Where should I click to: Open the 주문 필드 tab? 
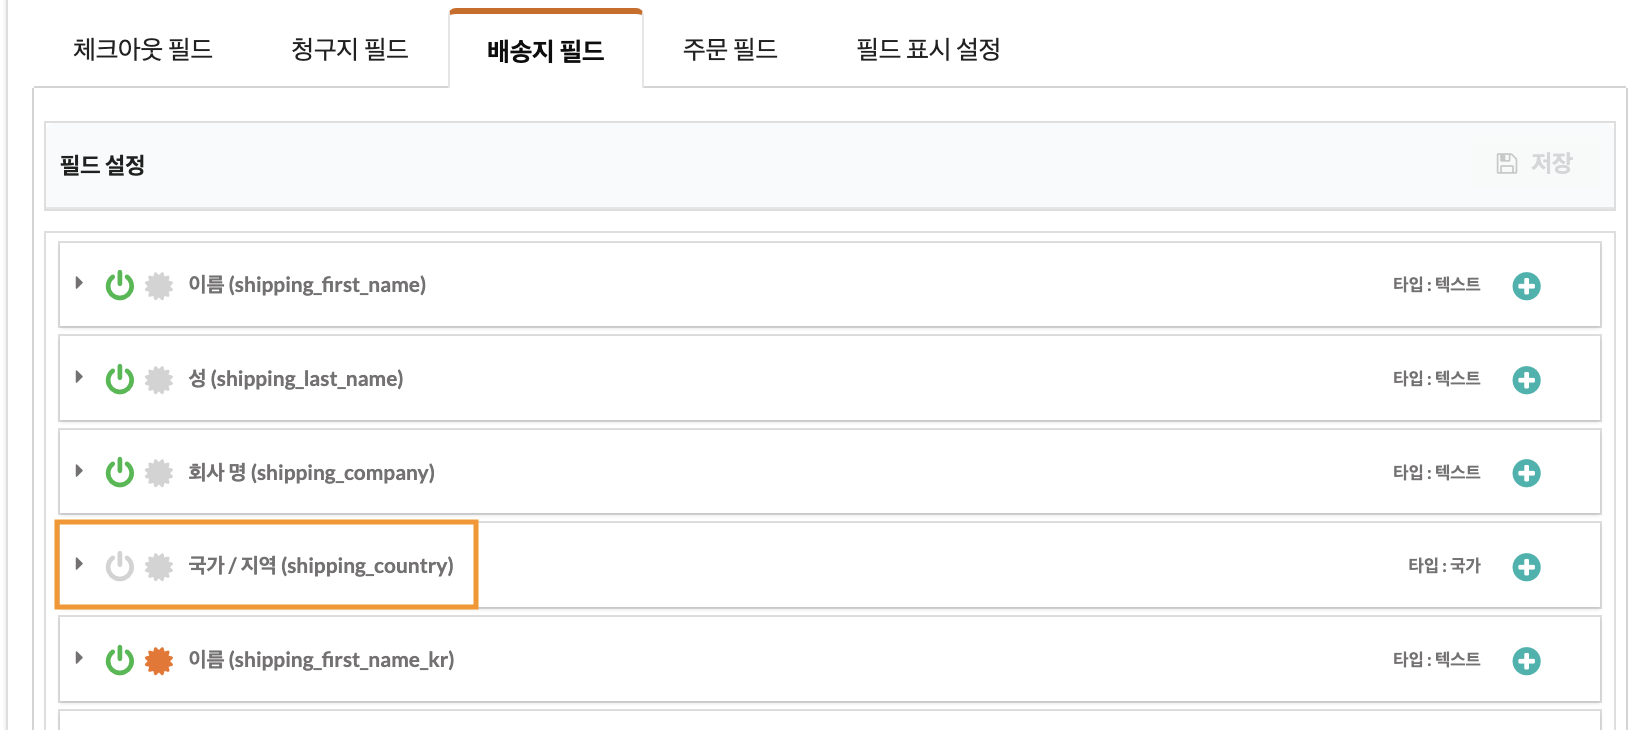point(730,49)
